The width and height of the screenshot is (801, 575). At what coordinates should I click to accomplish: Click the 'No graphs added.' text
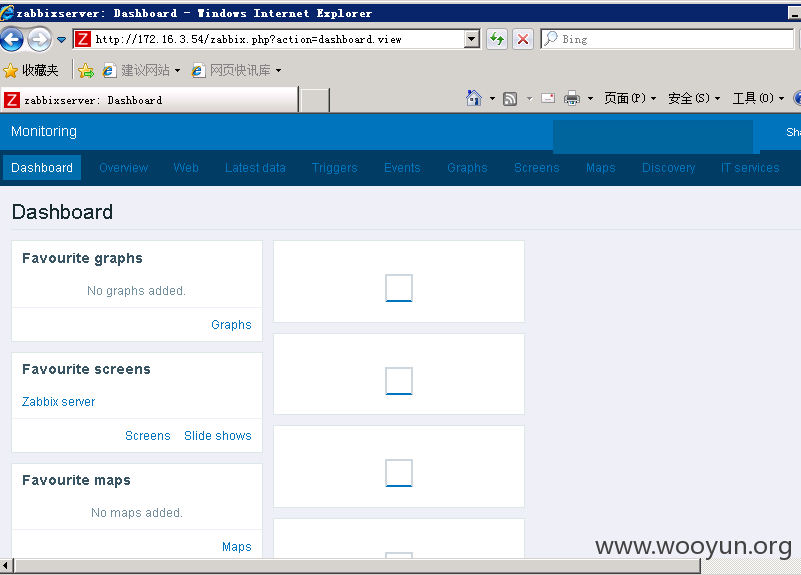(x=136, y=291)
